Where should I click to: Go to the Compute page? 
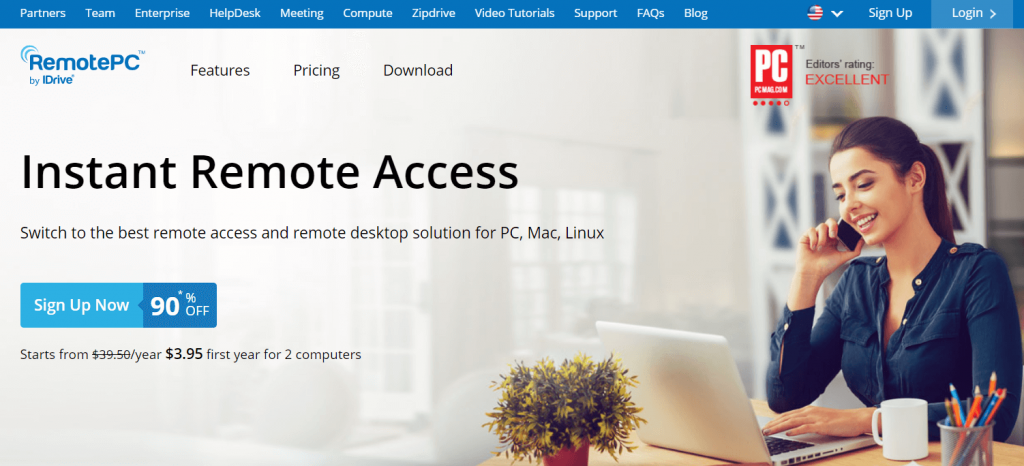(368, 13)
